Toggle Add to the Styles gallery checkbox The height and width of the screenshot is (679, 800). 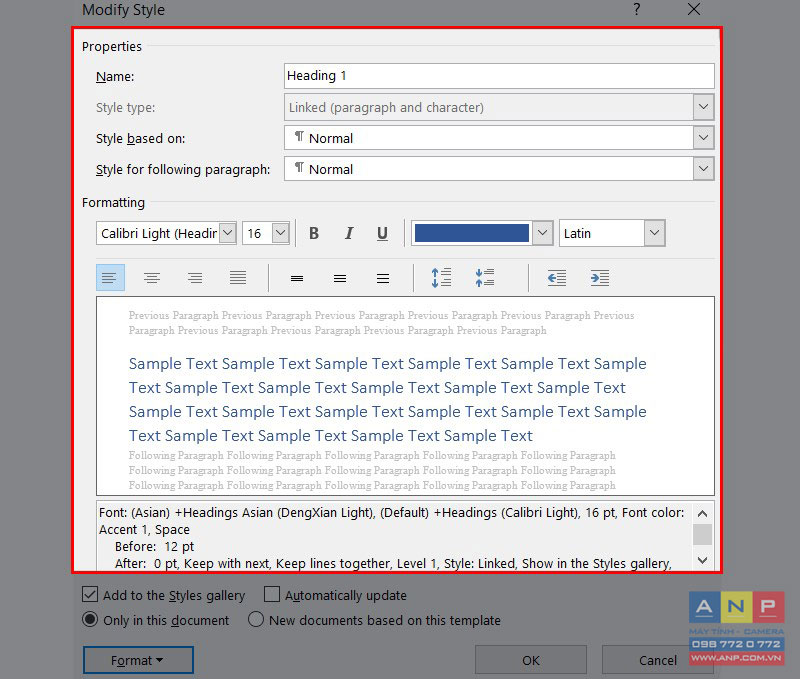tap(90, 594)
